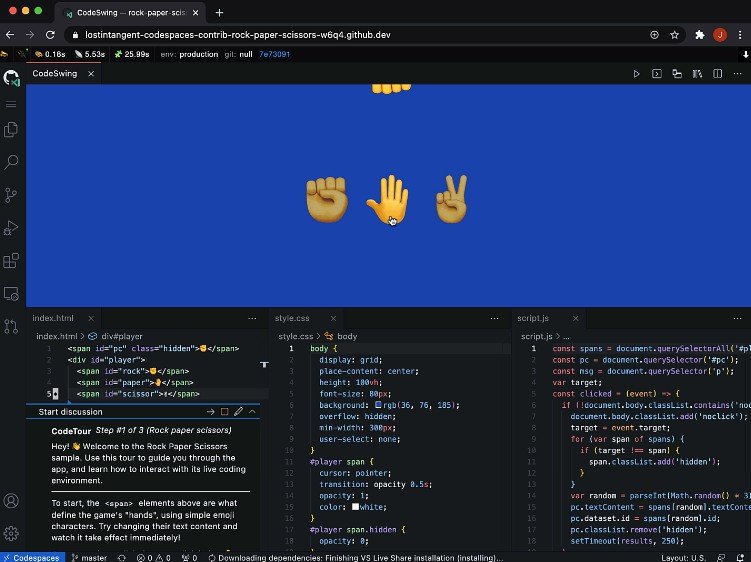Switch to the style.css tab

(x=292, y=318)
